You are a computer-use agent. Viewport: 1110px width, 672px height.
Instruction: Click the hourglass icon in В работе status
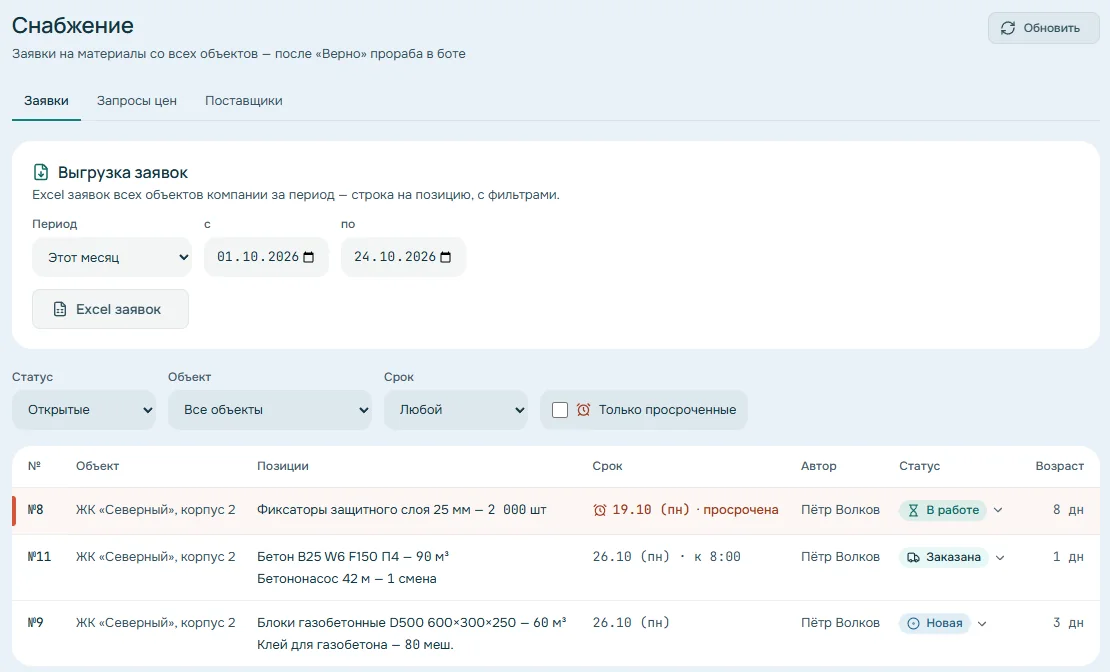click(x=913, y=511)
